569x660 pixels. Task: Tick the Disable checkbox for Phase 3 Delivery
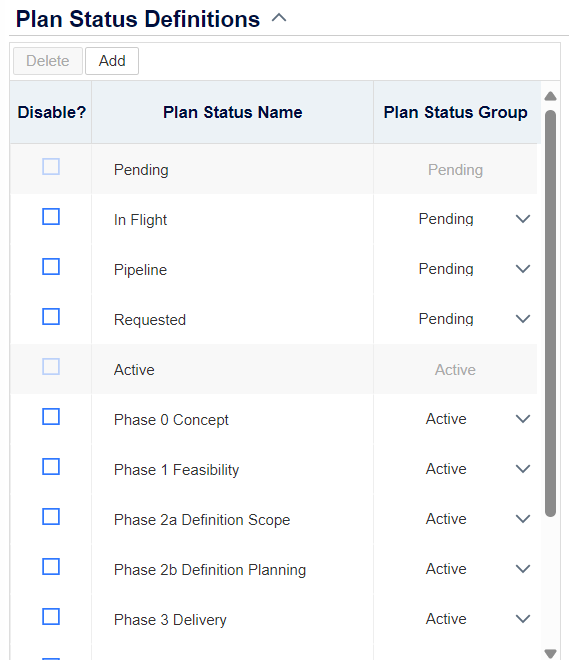(x=51, y=617)
